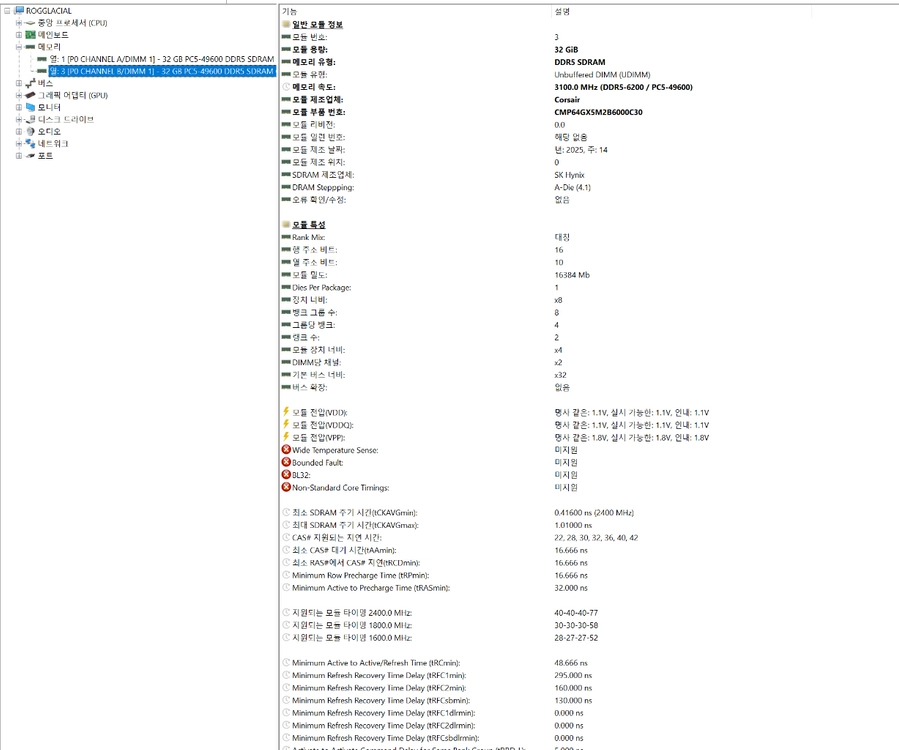Screen dimensions: 899x750
Task: Expand the 버스 tree node
Action: (x=19, y=83)
